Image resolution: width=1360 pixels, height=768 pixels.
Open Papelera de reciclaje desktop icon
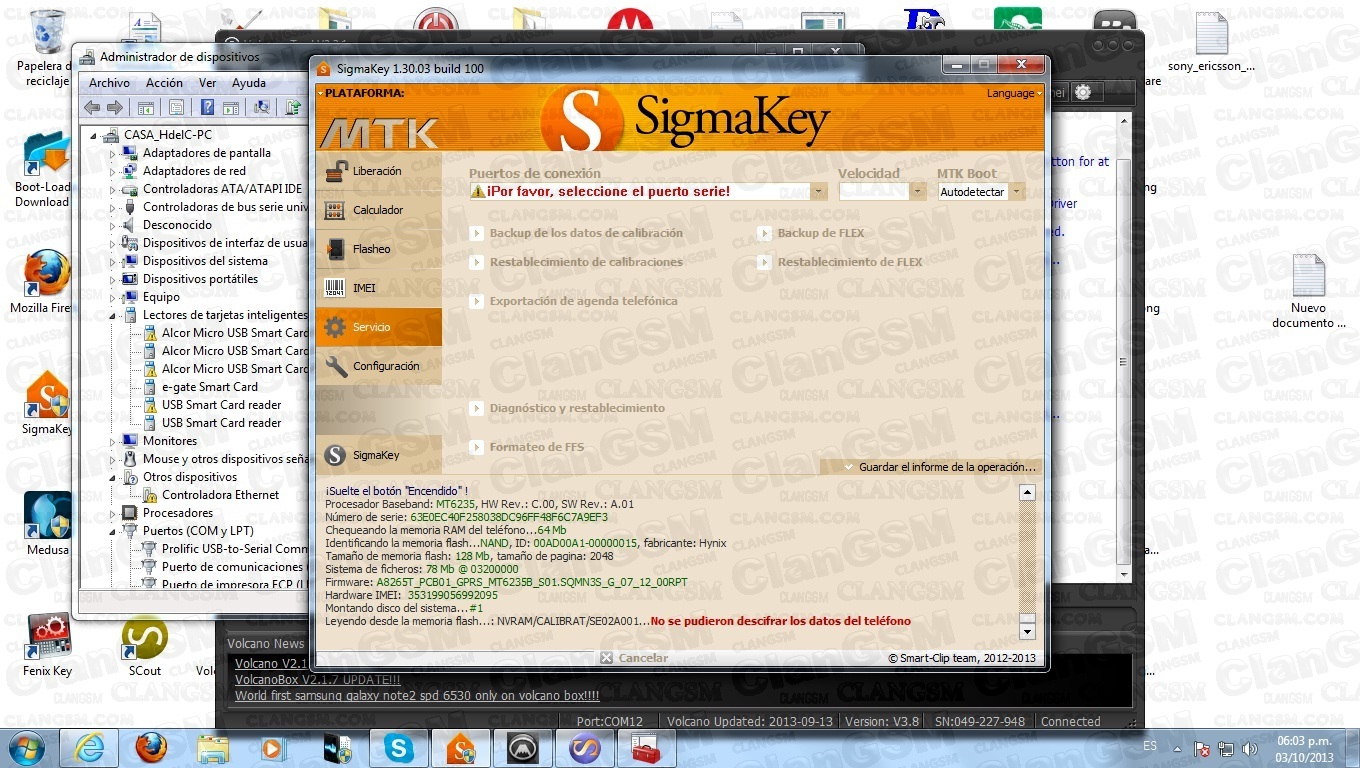(x=47, y=48)
